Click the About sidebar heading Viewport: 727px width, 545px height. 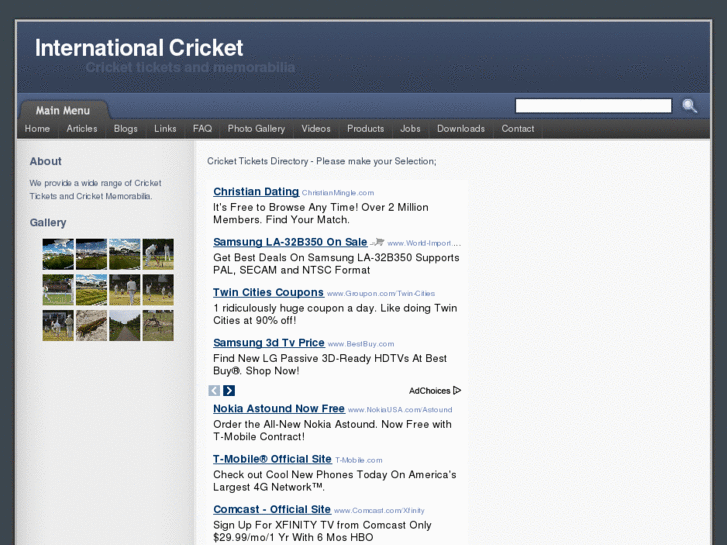[x=45, y=161]
